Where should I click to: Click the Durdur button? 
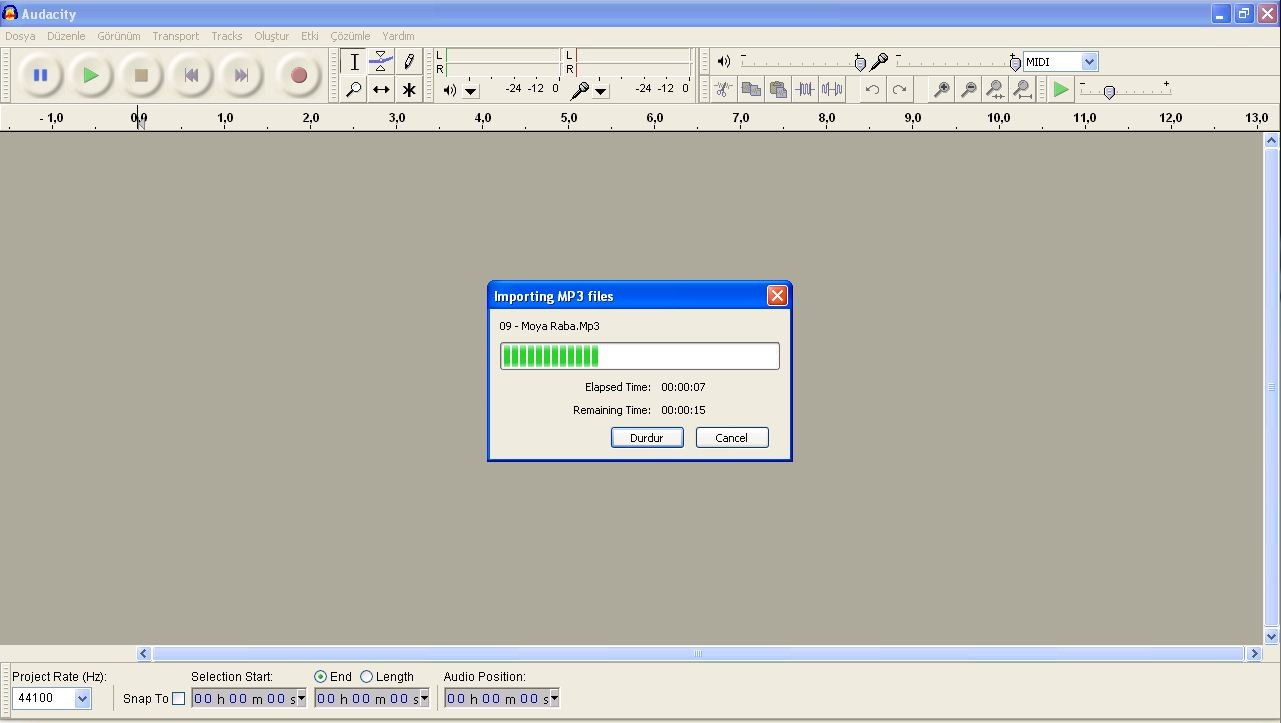pyautogui.click(x=647, y=438)
